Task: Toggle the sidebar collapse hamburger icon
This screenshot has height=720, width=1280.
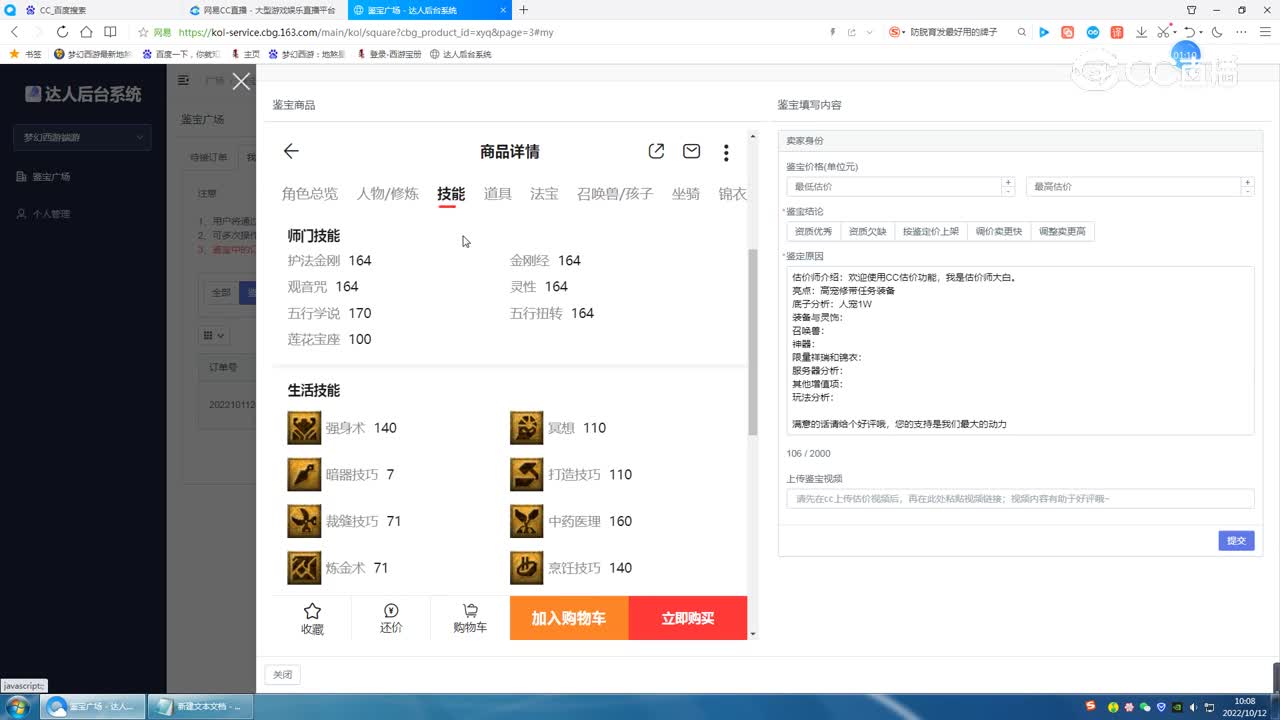Action: click(x=184, y=80)
